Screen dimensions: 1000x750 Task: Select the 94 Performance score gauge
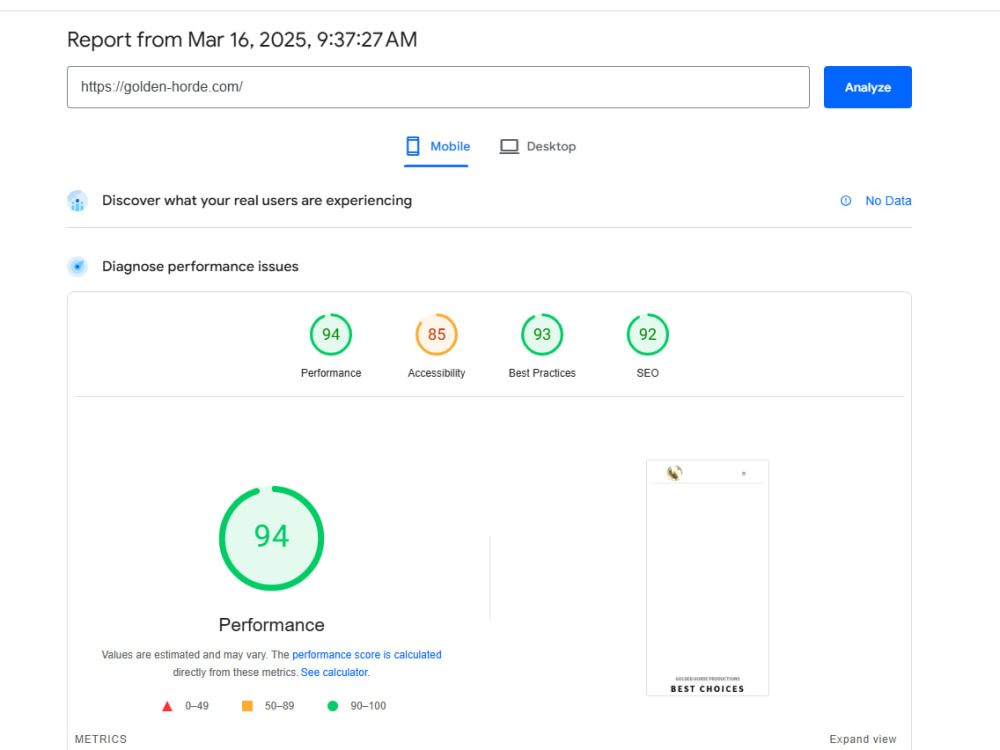pyautogui.click(x=330, y=334)
